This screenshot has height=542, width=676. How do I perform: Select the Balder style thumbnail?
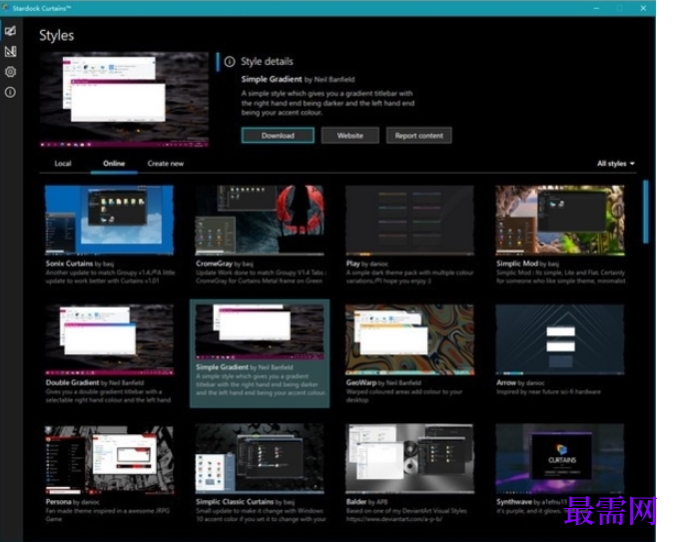(x=410, y=459)
